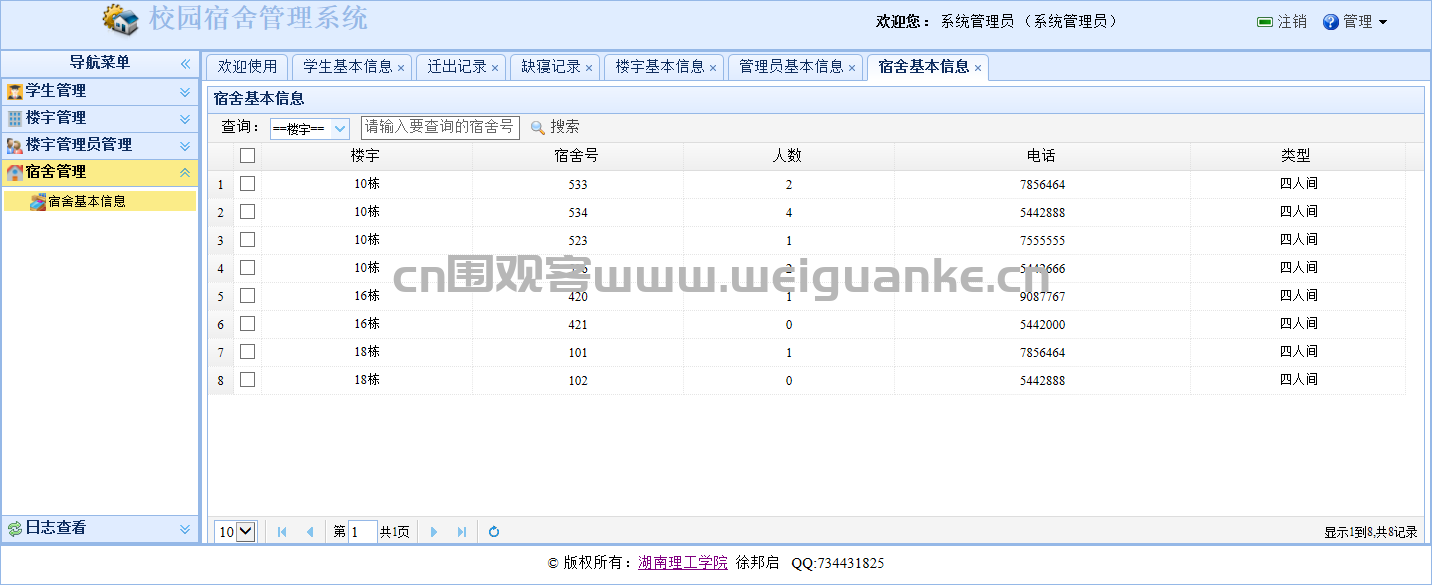Image resolution: width=1432 pixels, height=585 pixels.
Task: Sort by the 人数 column header
Action: coord(788,156)
